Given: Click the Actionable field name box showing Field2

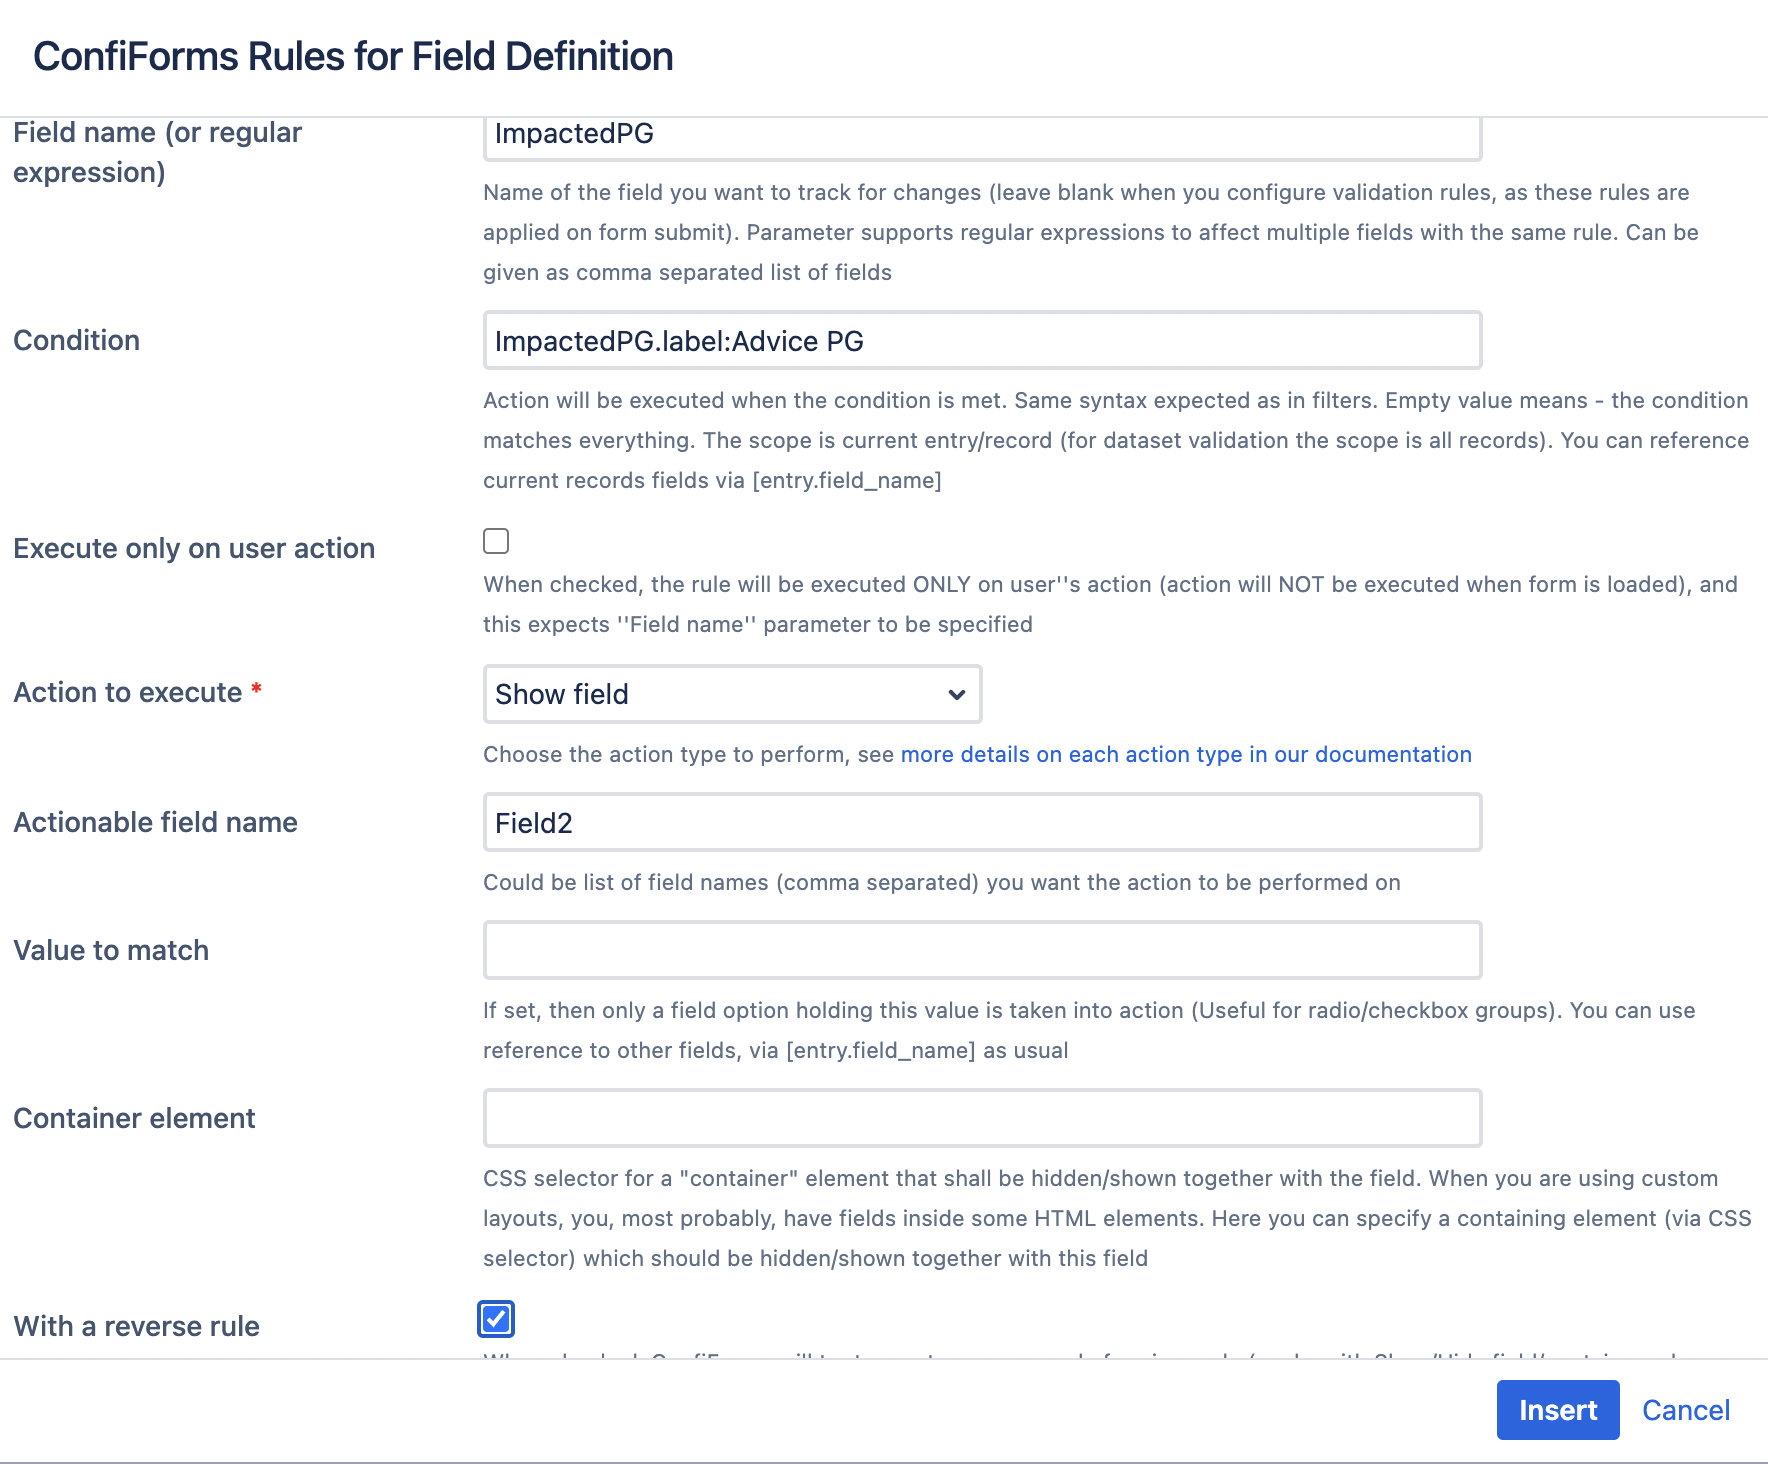Looking at the screenshot, I should coord(980,822).
